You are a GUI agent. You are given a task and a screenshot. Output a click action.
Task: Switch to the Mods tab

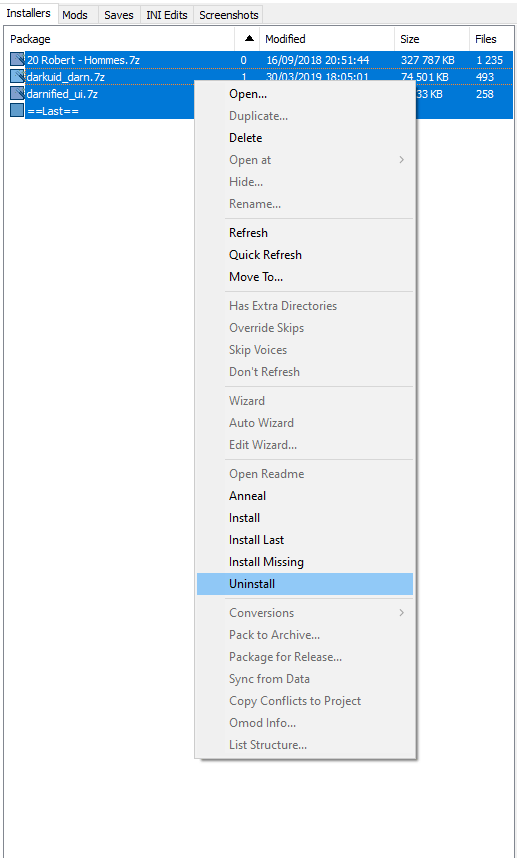pyautogui.click(x=75, y=15)
